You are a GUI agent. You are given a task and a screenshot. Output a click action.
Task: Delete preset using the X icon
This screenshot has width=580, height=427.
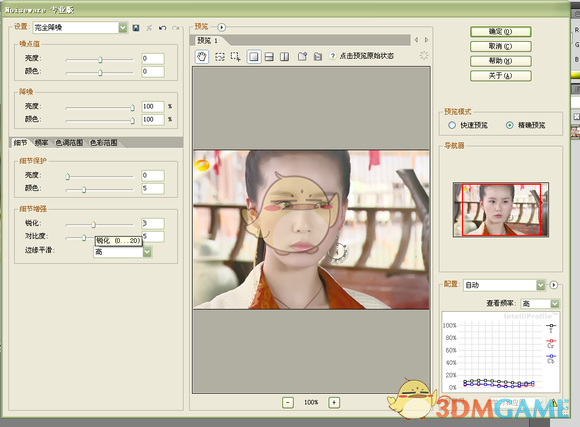149,28
